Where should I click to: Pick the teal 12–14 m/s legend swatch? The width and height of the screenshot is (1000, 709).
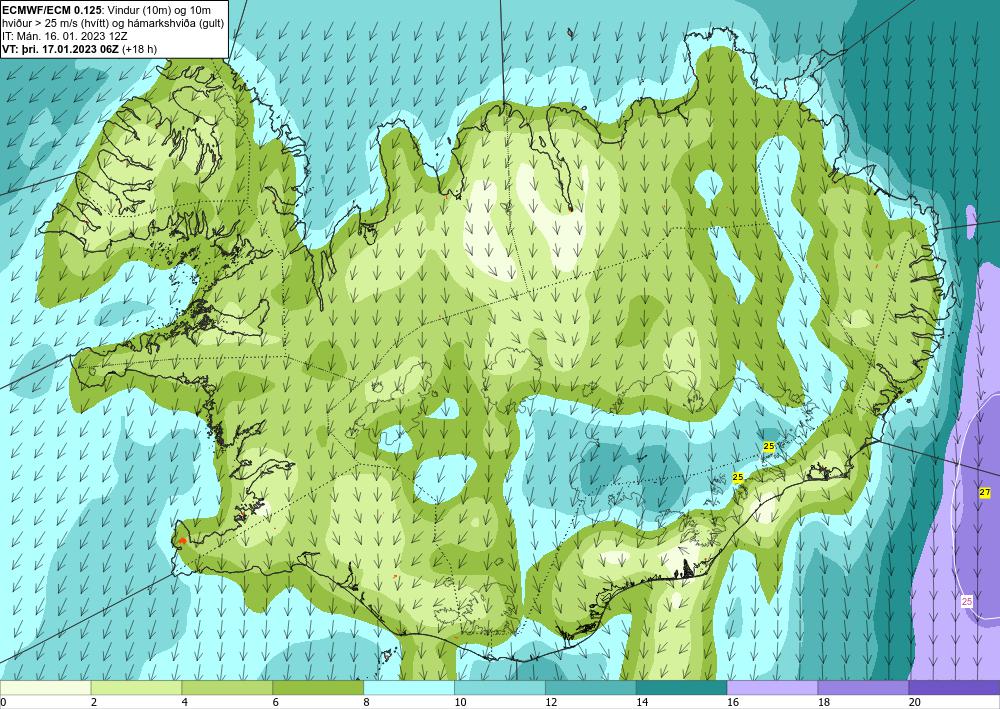591,688
